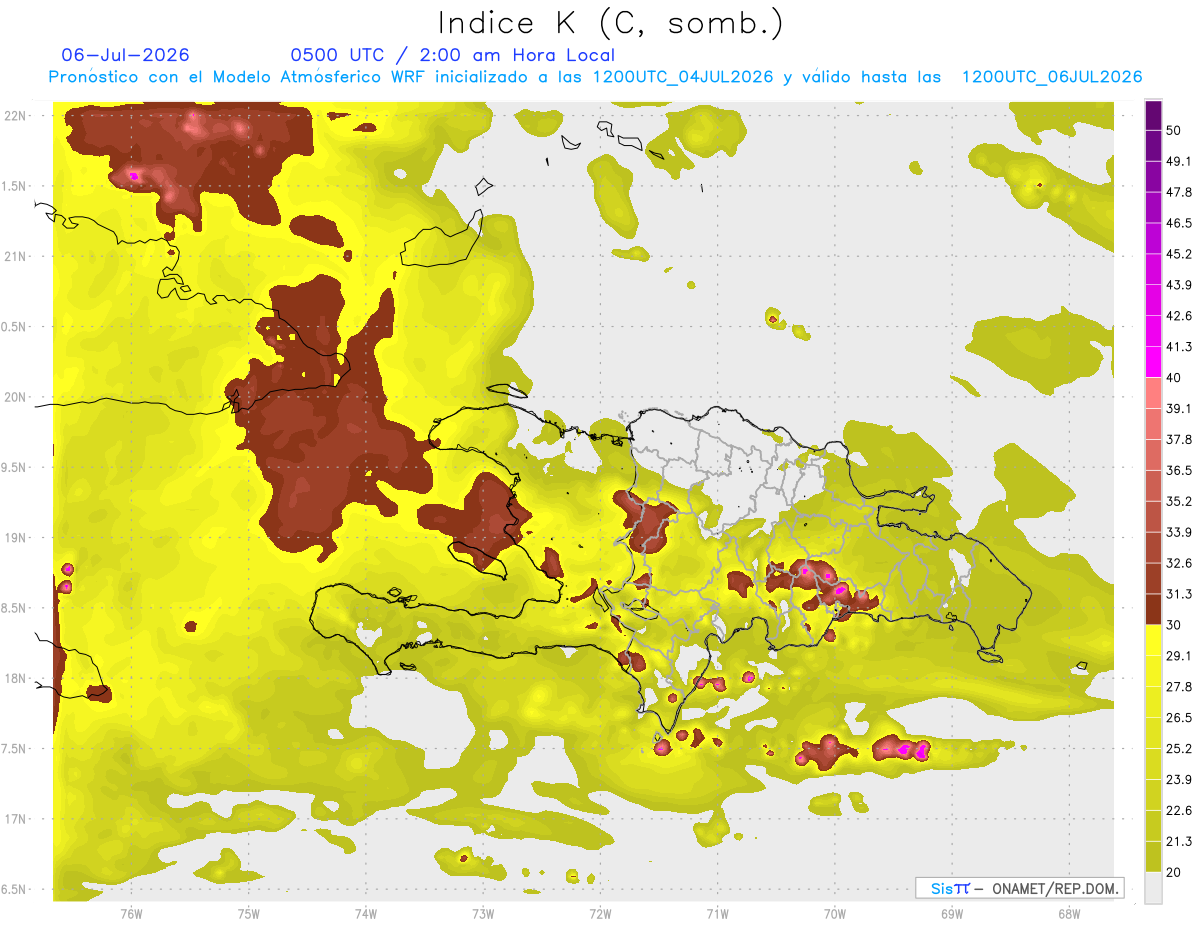Click the "74W" longitude label
The width and height of the screenshot is (1200, 927).
coord(366,914)
